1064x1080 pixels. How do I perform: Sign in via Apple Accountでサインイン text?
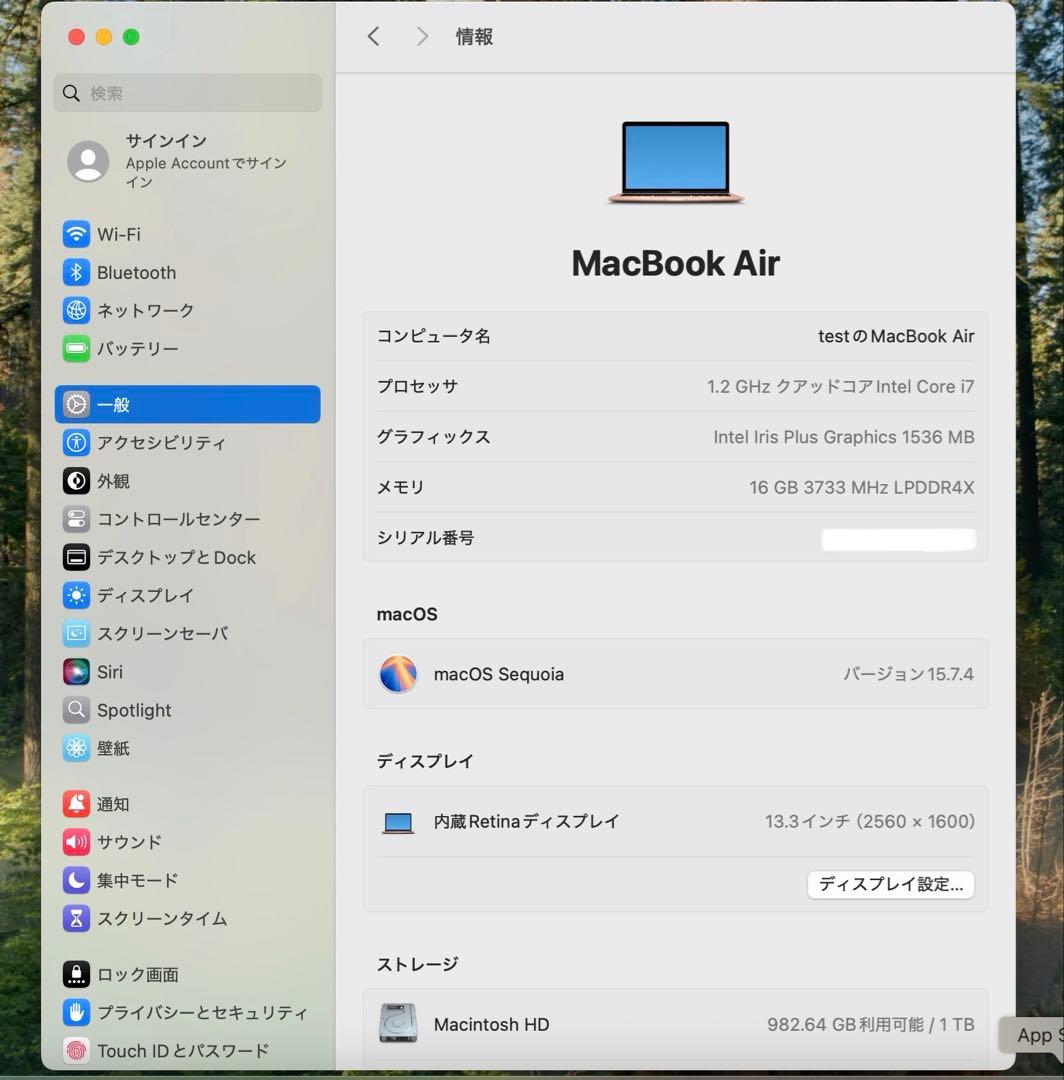click(205, 172)
